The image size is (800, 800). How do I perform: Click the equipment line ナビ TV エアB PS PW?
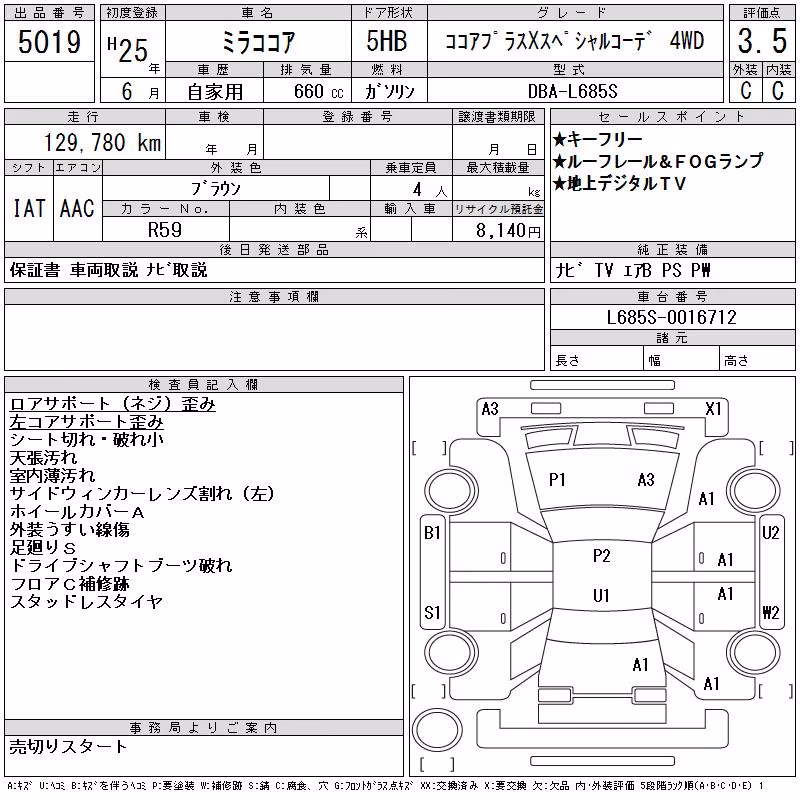pos(633,270)
